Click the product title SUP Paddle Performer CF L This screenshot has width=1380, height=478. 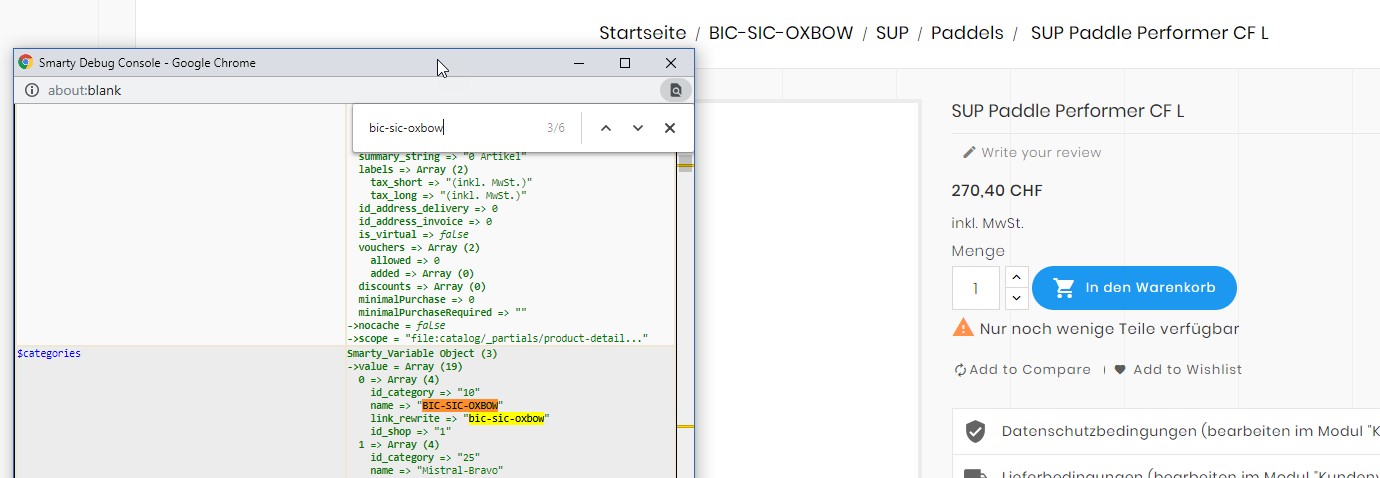click(1068, 111)
